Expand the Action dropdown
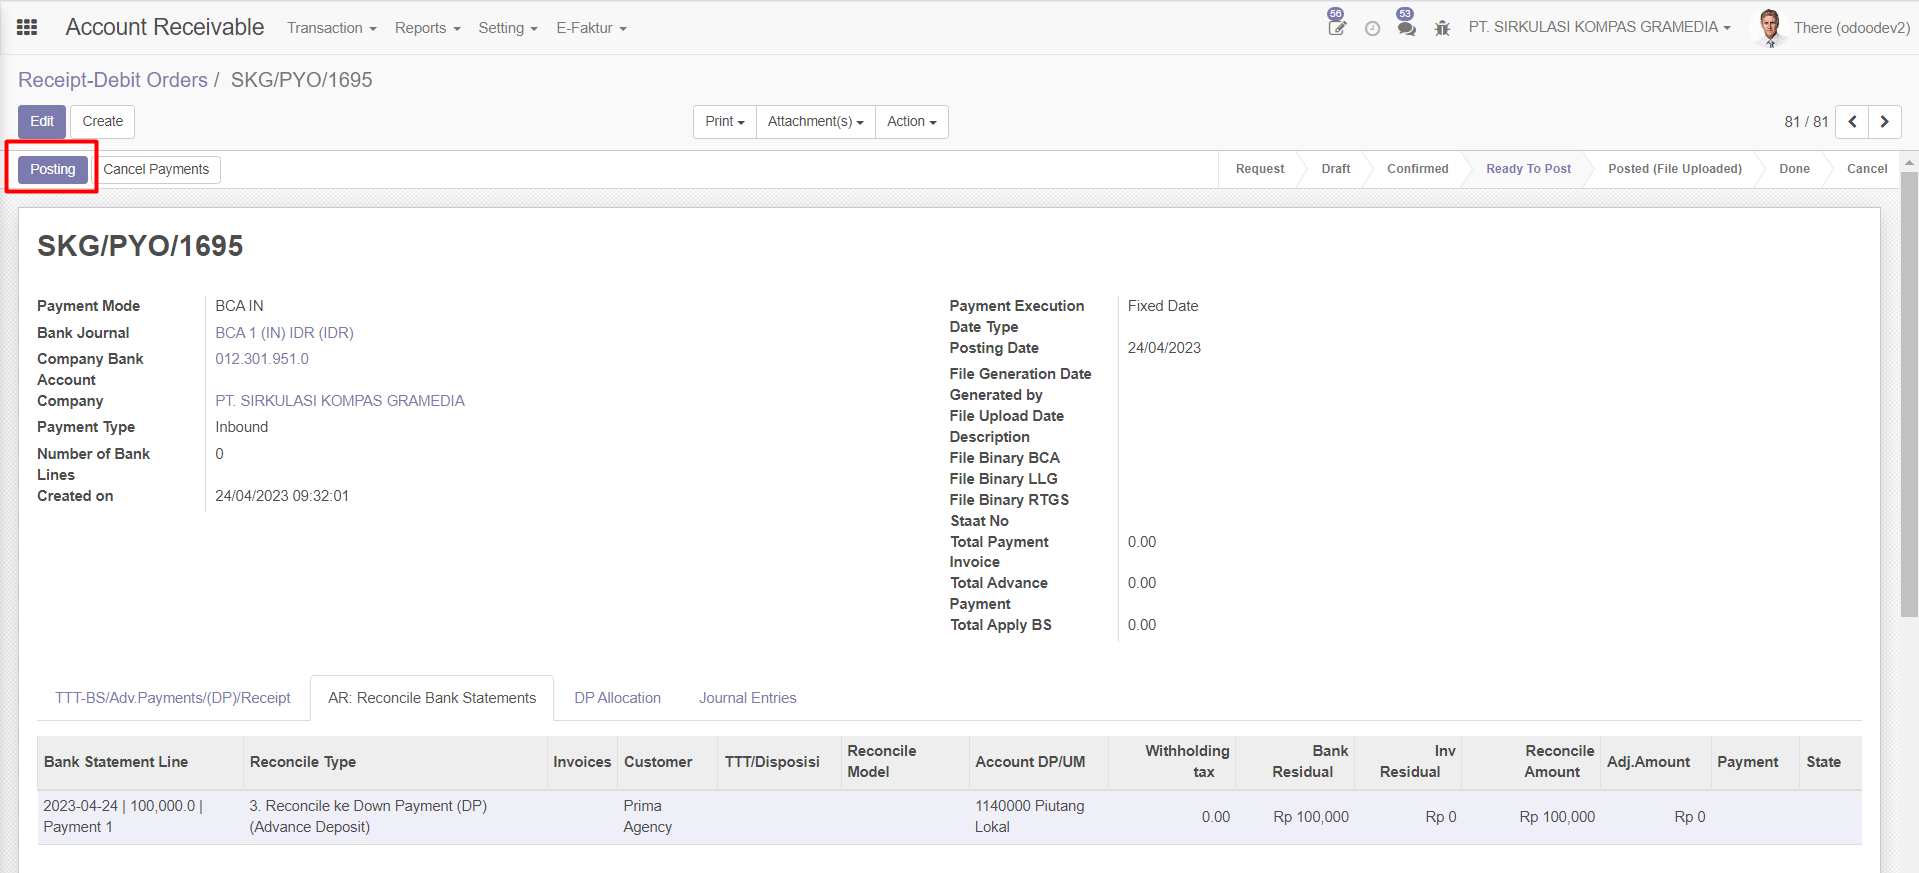Screen dimensions: 1919x873 912,121
